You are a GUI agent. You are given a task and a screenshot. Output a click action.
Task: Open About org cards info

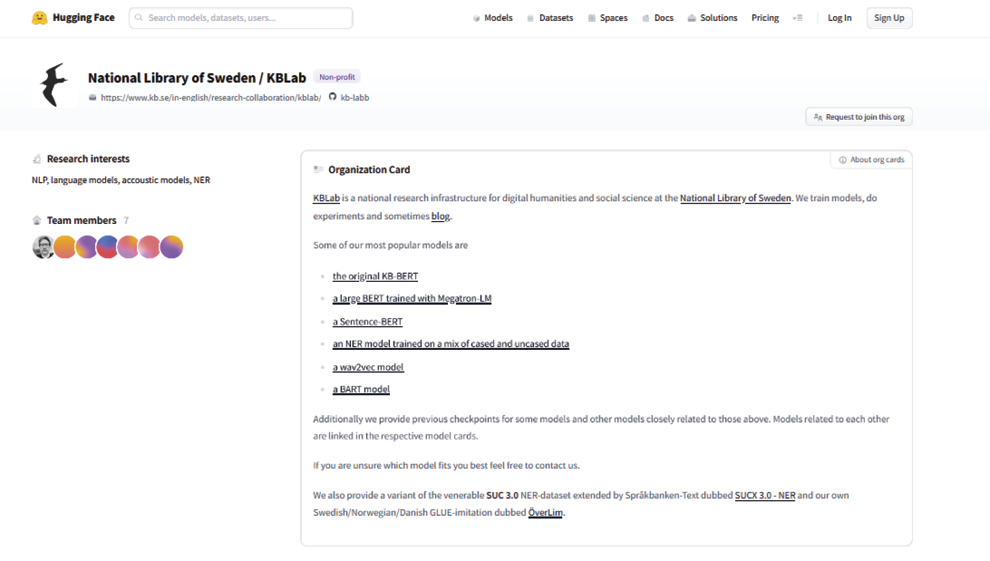click(871, 160)
